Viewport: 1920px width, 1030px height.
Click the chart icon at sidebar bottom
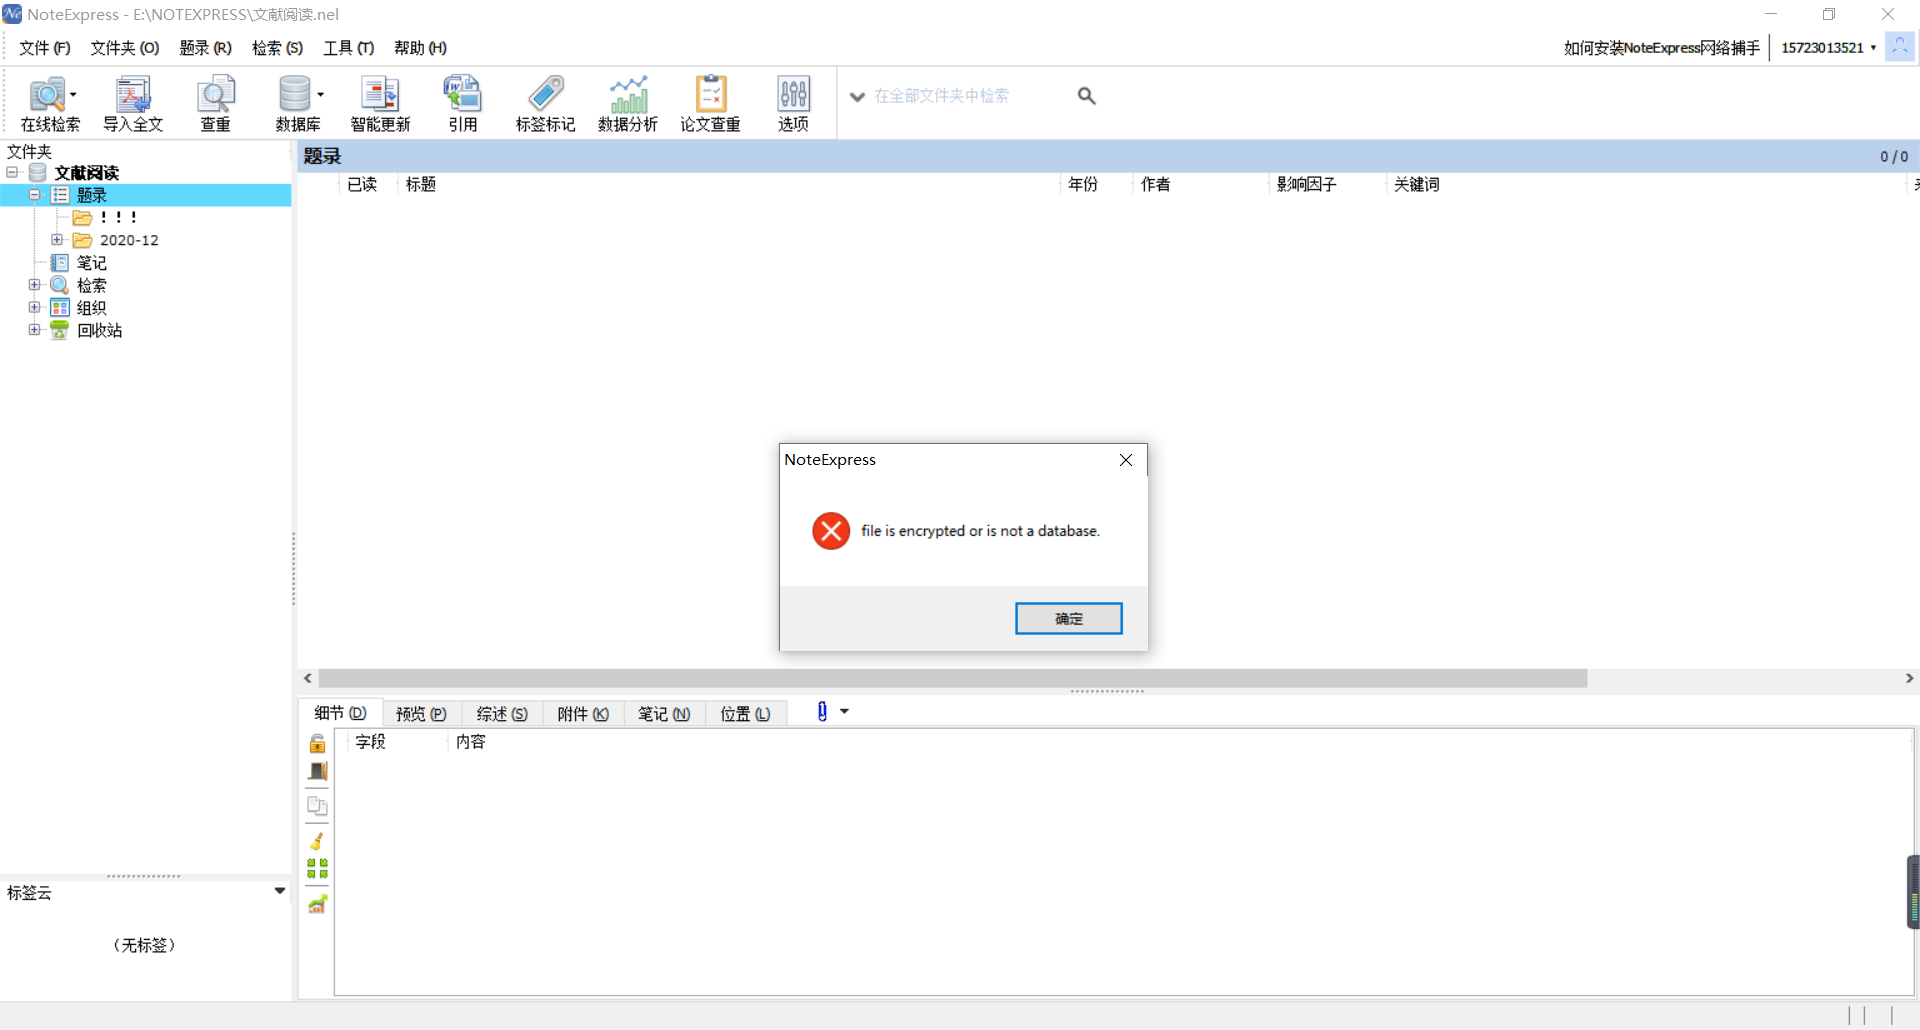317,904
